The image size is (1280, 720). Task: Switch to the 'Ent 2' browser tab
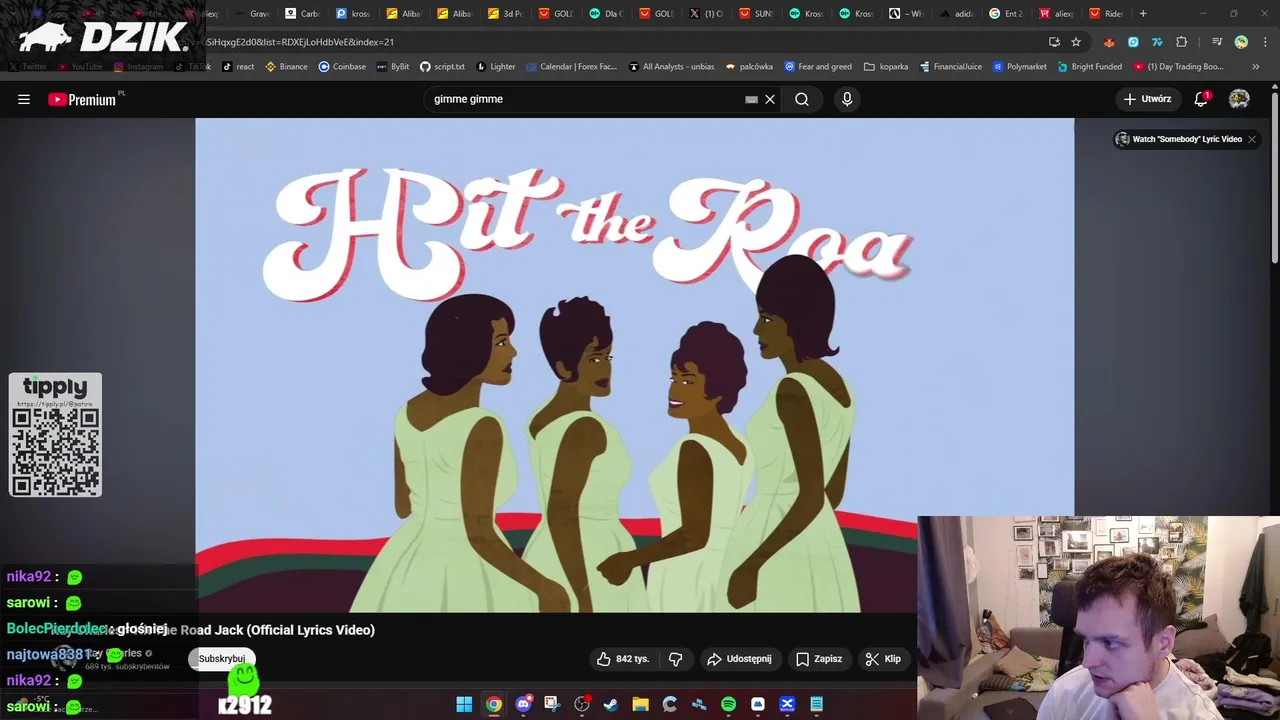1007,14
